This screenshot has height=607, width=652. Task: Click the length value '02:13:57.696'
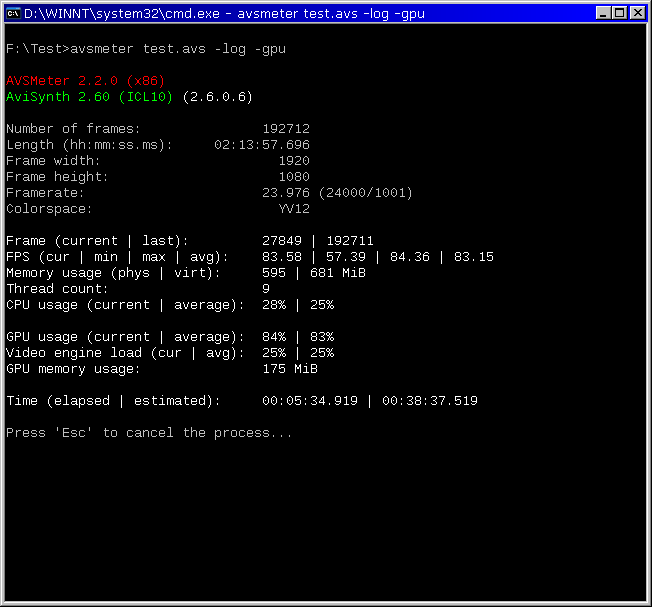[262, 145]
